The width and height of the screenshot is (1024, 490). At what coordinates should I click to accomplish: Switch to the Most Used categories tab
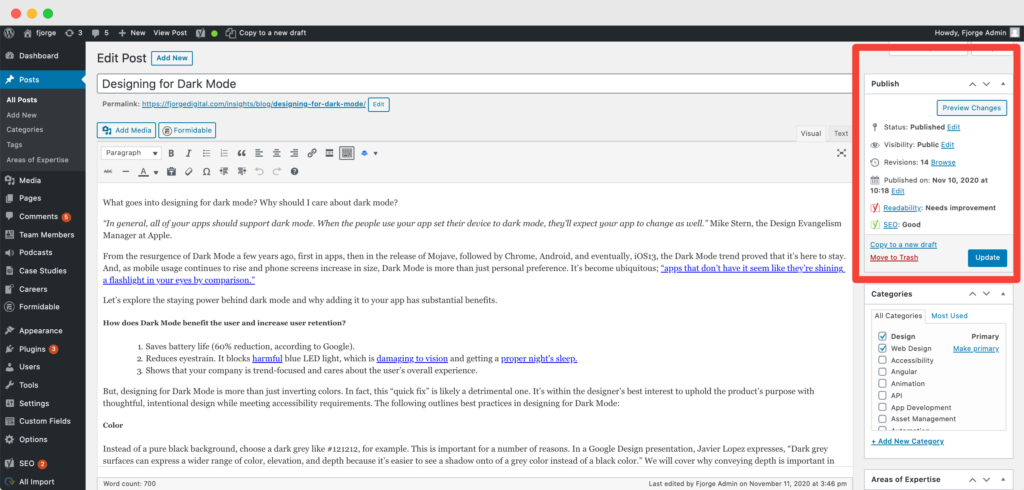[x=949, y=315]
